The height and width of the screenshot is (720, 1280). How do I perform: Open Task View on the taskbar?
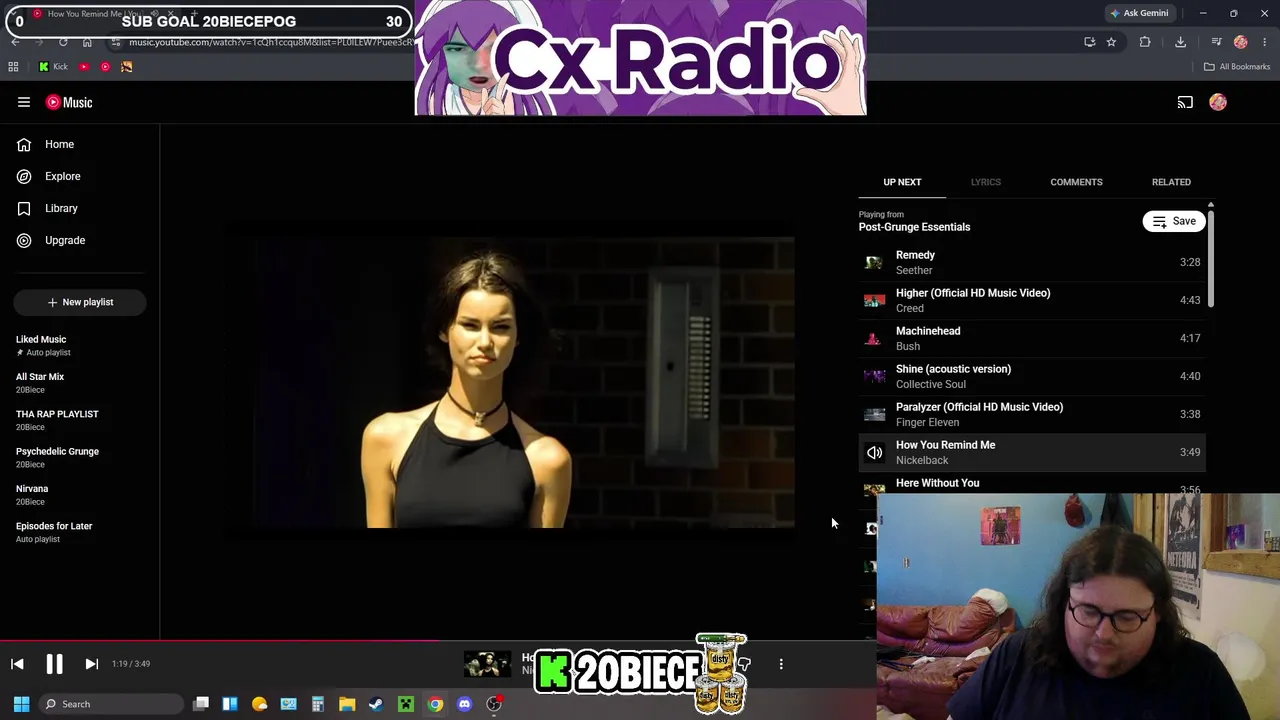point(201,704)
